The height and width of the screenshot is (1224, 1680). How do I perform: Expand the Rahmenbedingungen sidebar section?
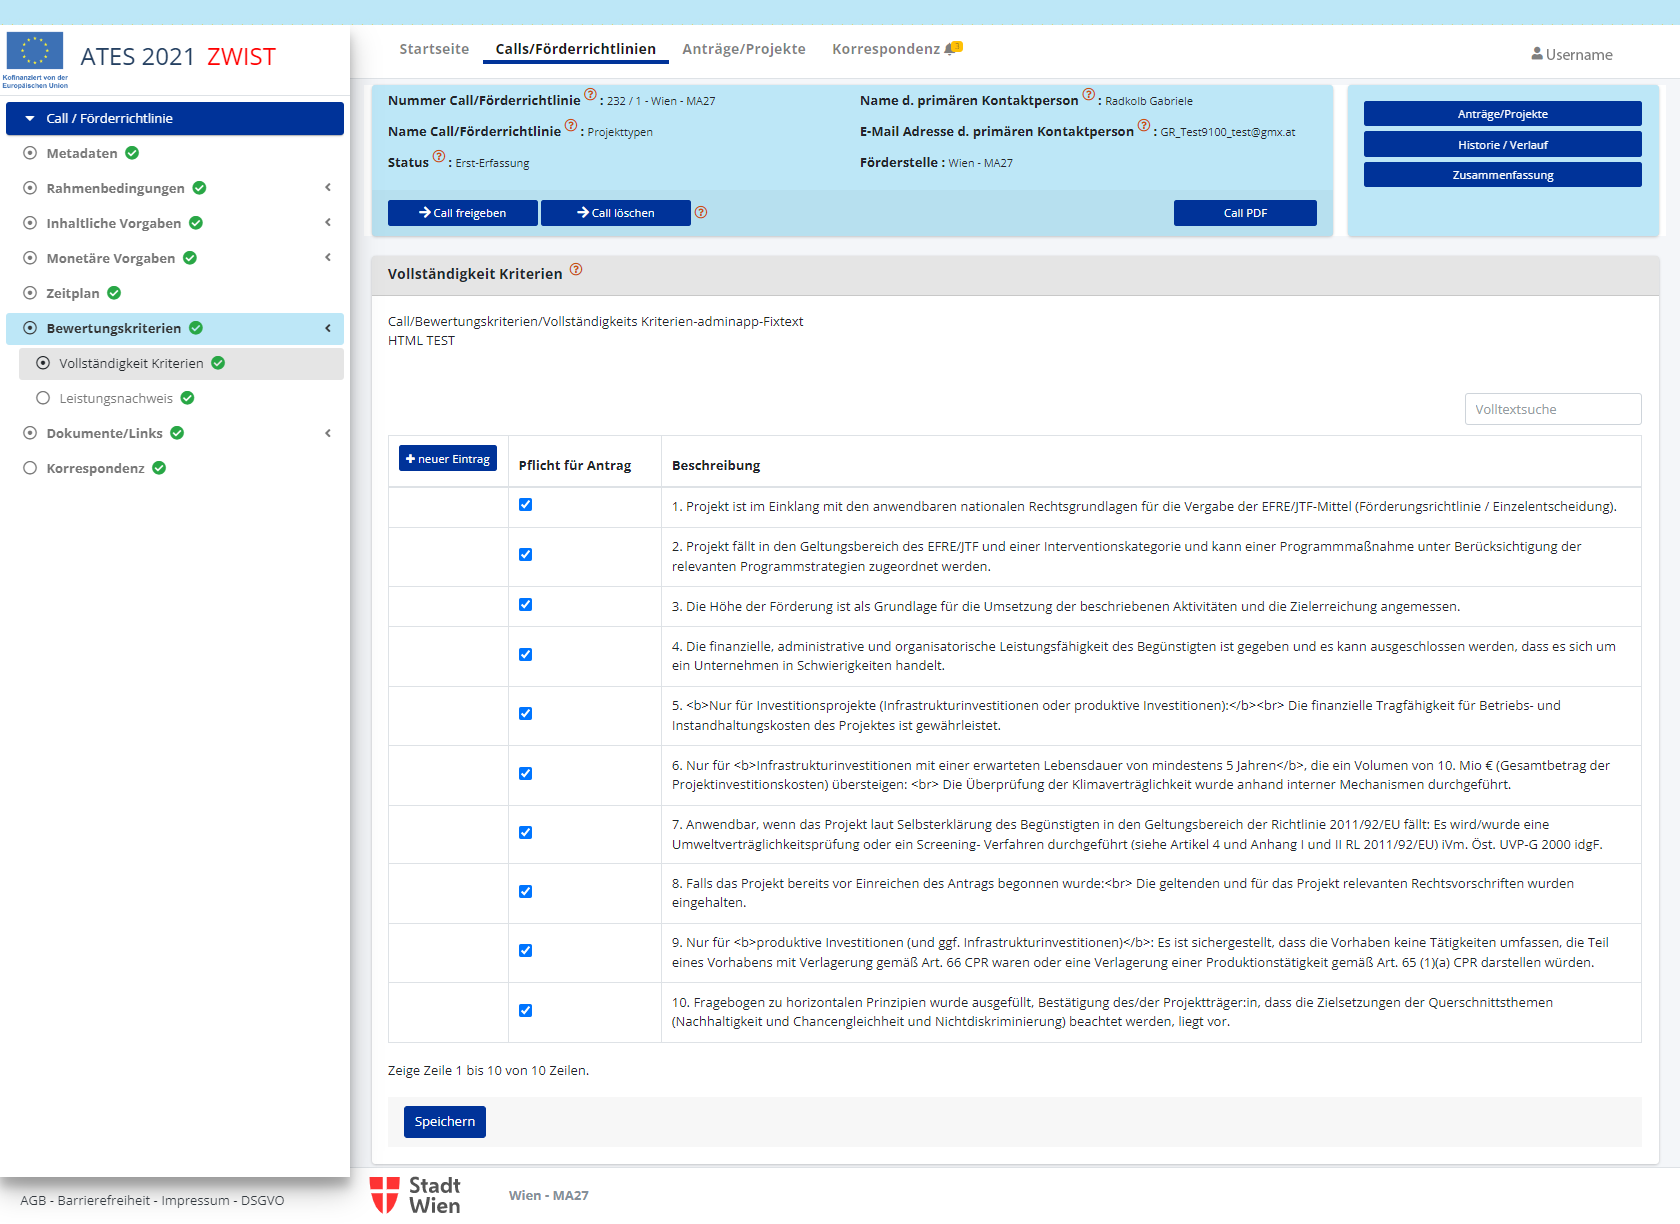pyautogui.click(x=327, y=188)
